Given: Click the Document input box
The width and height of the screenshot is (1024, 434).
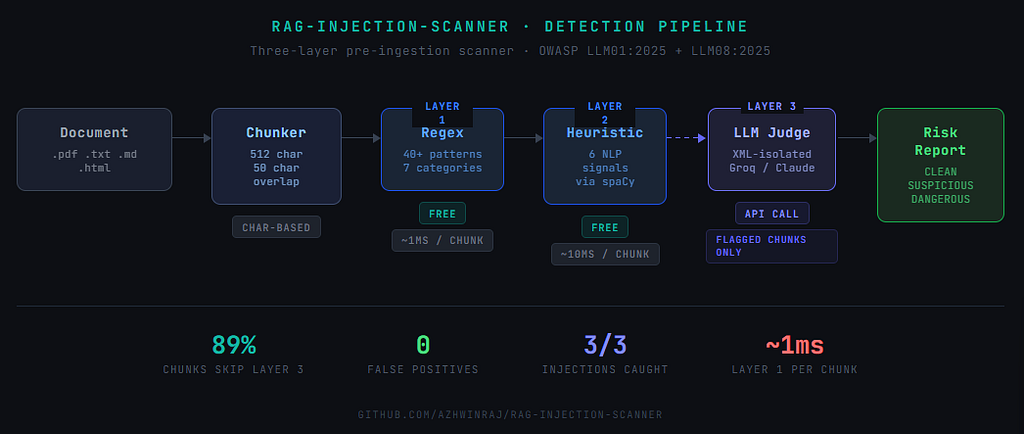Looking at the screenshot, I should pyautogui.click(x=94, y=149).
